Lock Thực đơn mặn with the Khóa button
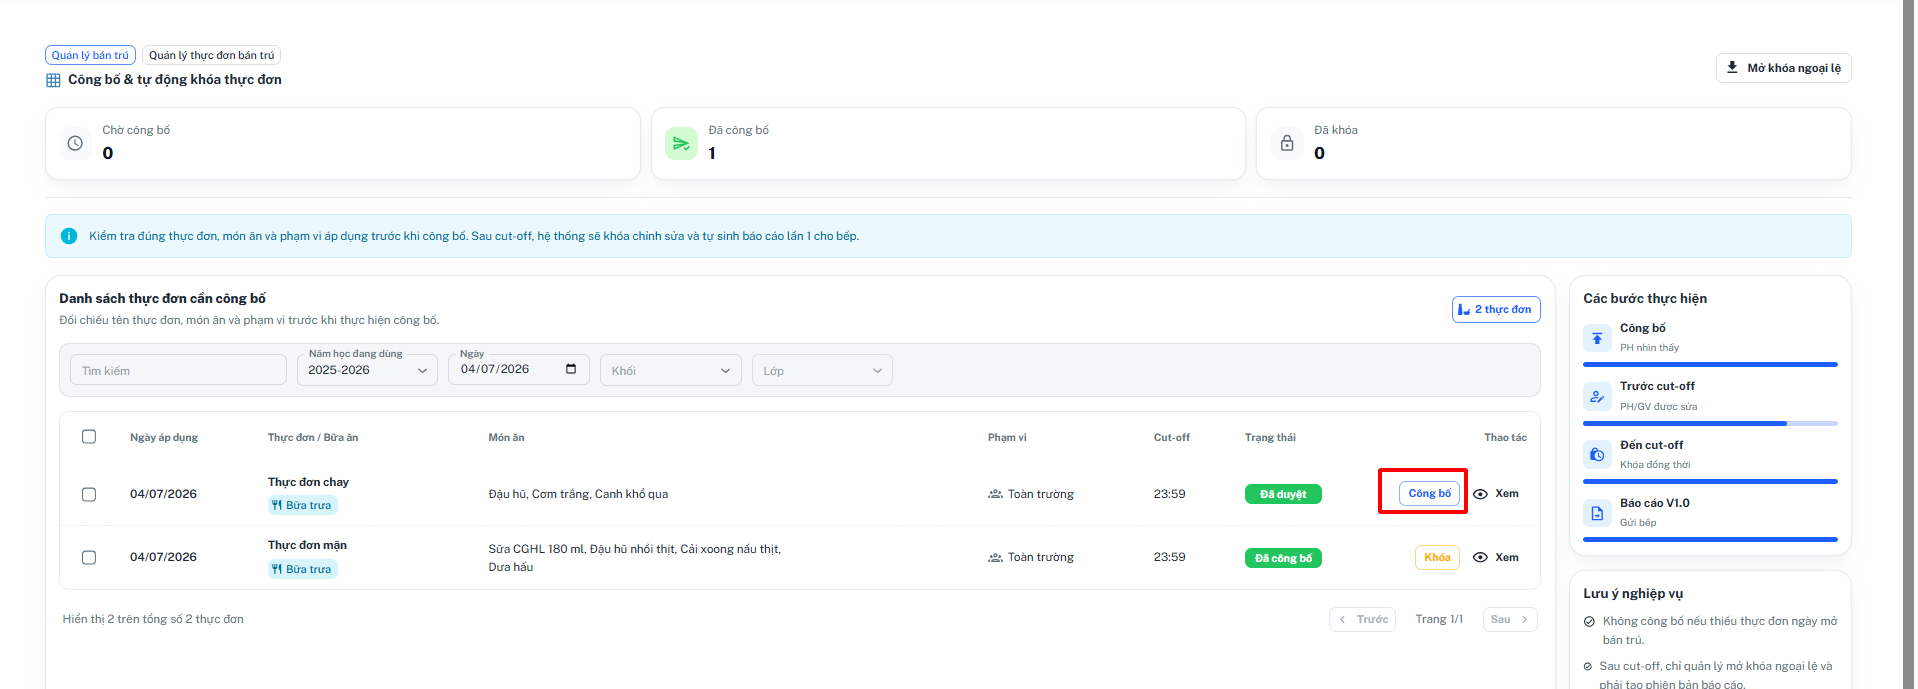The image size is (1918, 689). (1437, 558)
